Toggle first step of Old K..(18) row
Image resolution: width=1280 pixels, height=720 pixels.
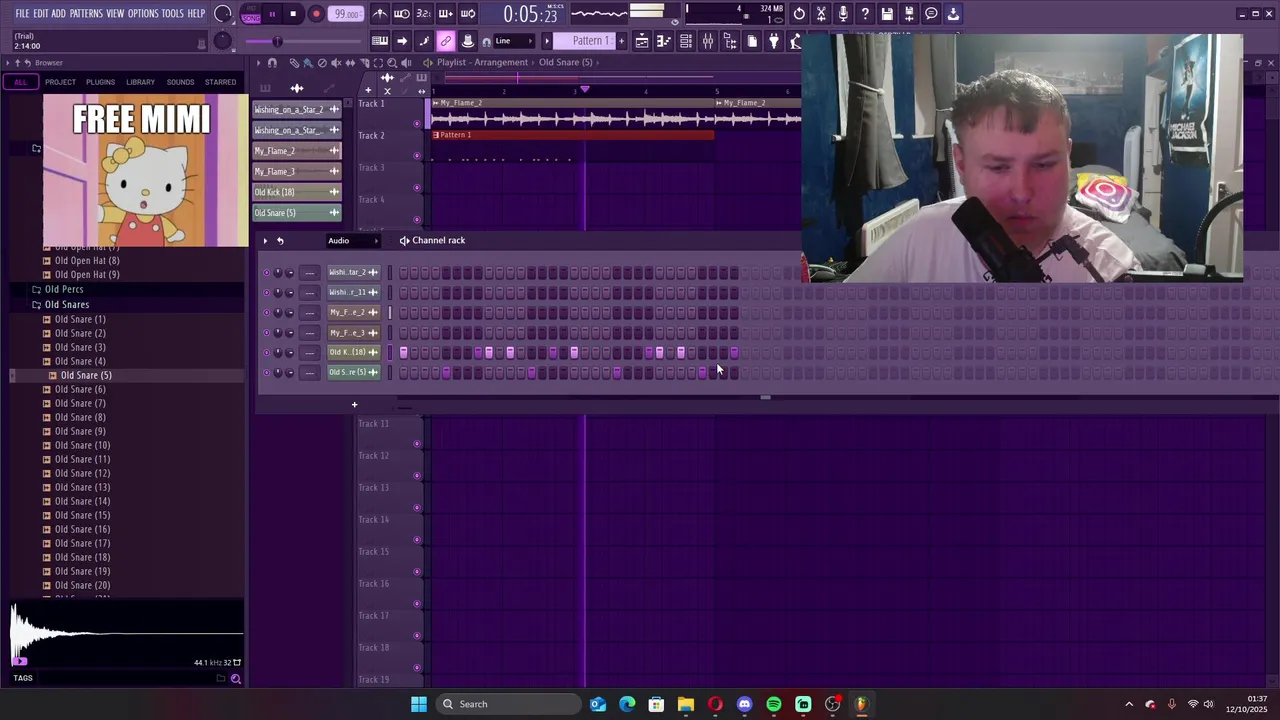[x=404, y=352]
